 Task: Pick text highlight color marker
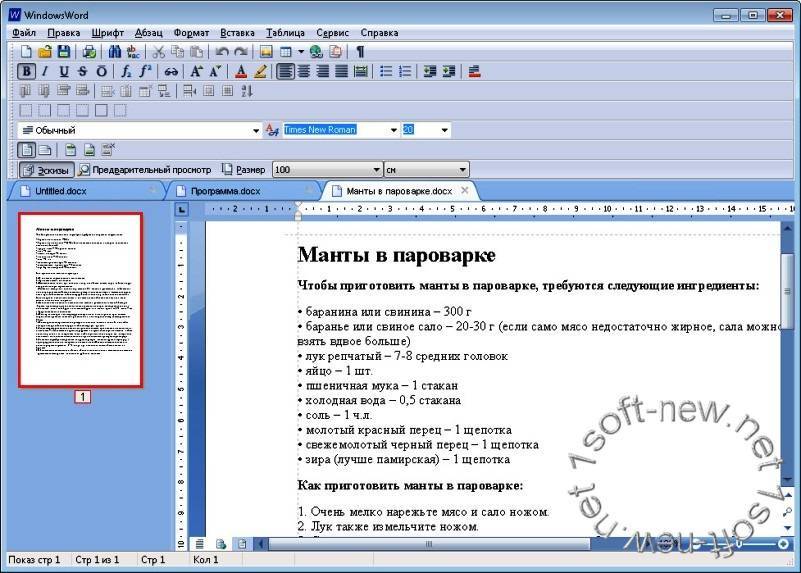(x=260, y=71)
